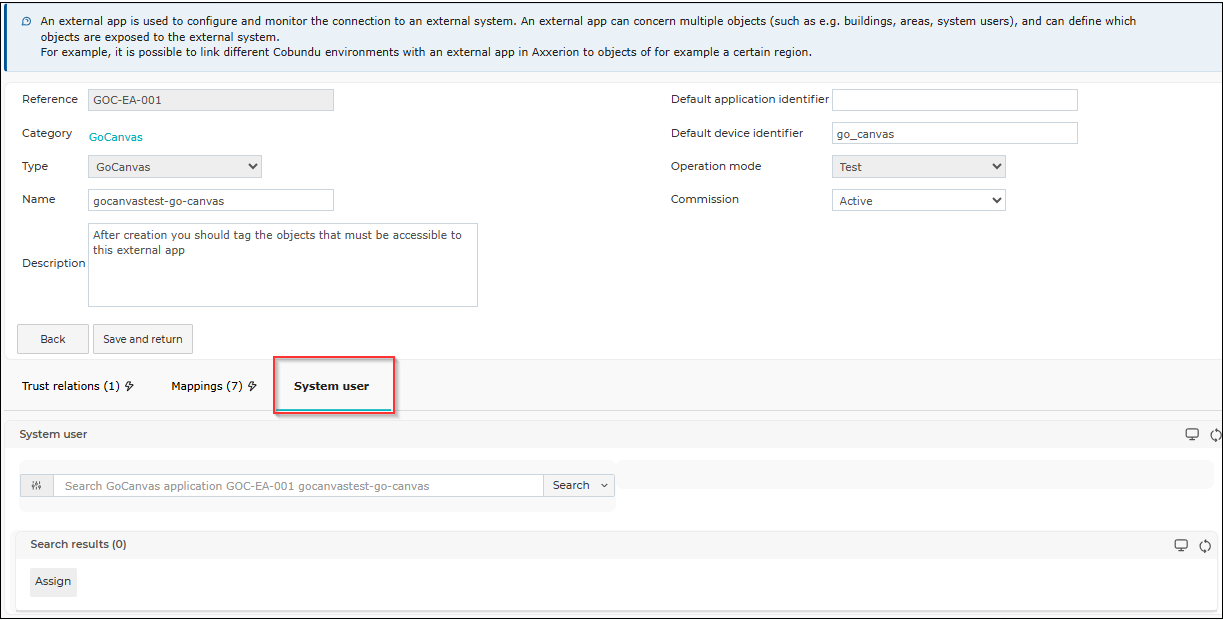Expand the Search button arrow
Screen dimensions: 1223x620
[x=604, y=485]
